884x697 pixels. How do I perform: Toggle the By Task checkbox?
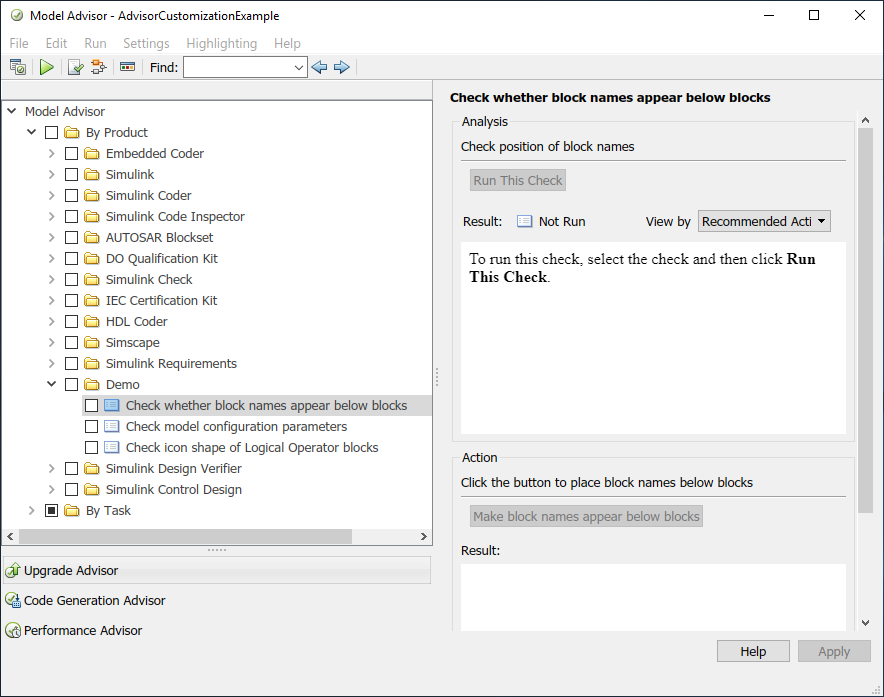click(x=51, y=510)
